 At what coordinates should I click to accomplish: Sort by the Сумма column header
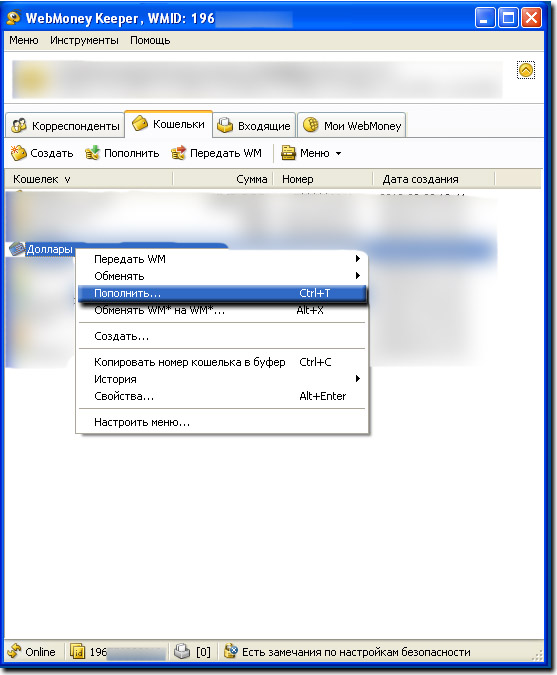point(223,179)
